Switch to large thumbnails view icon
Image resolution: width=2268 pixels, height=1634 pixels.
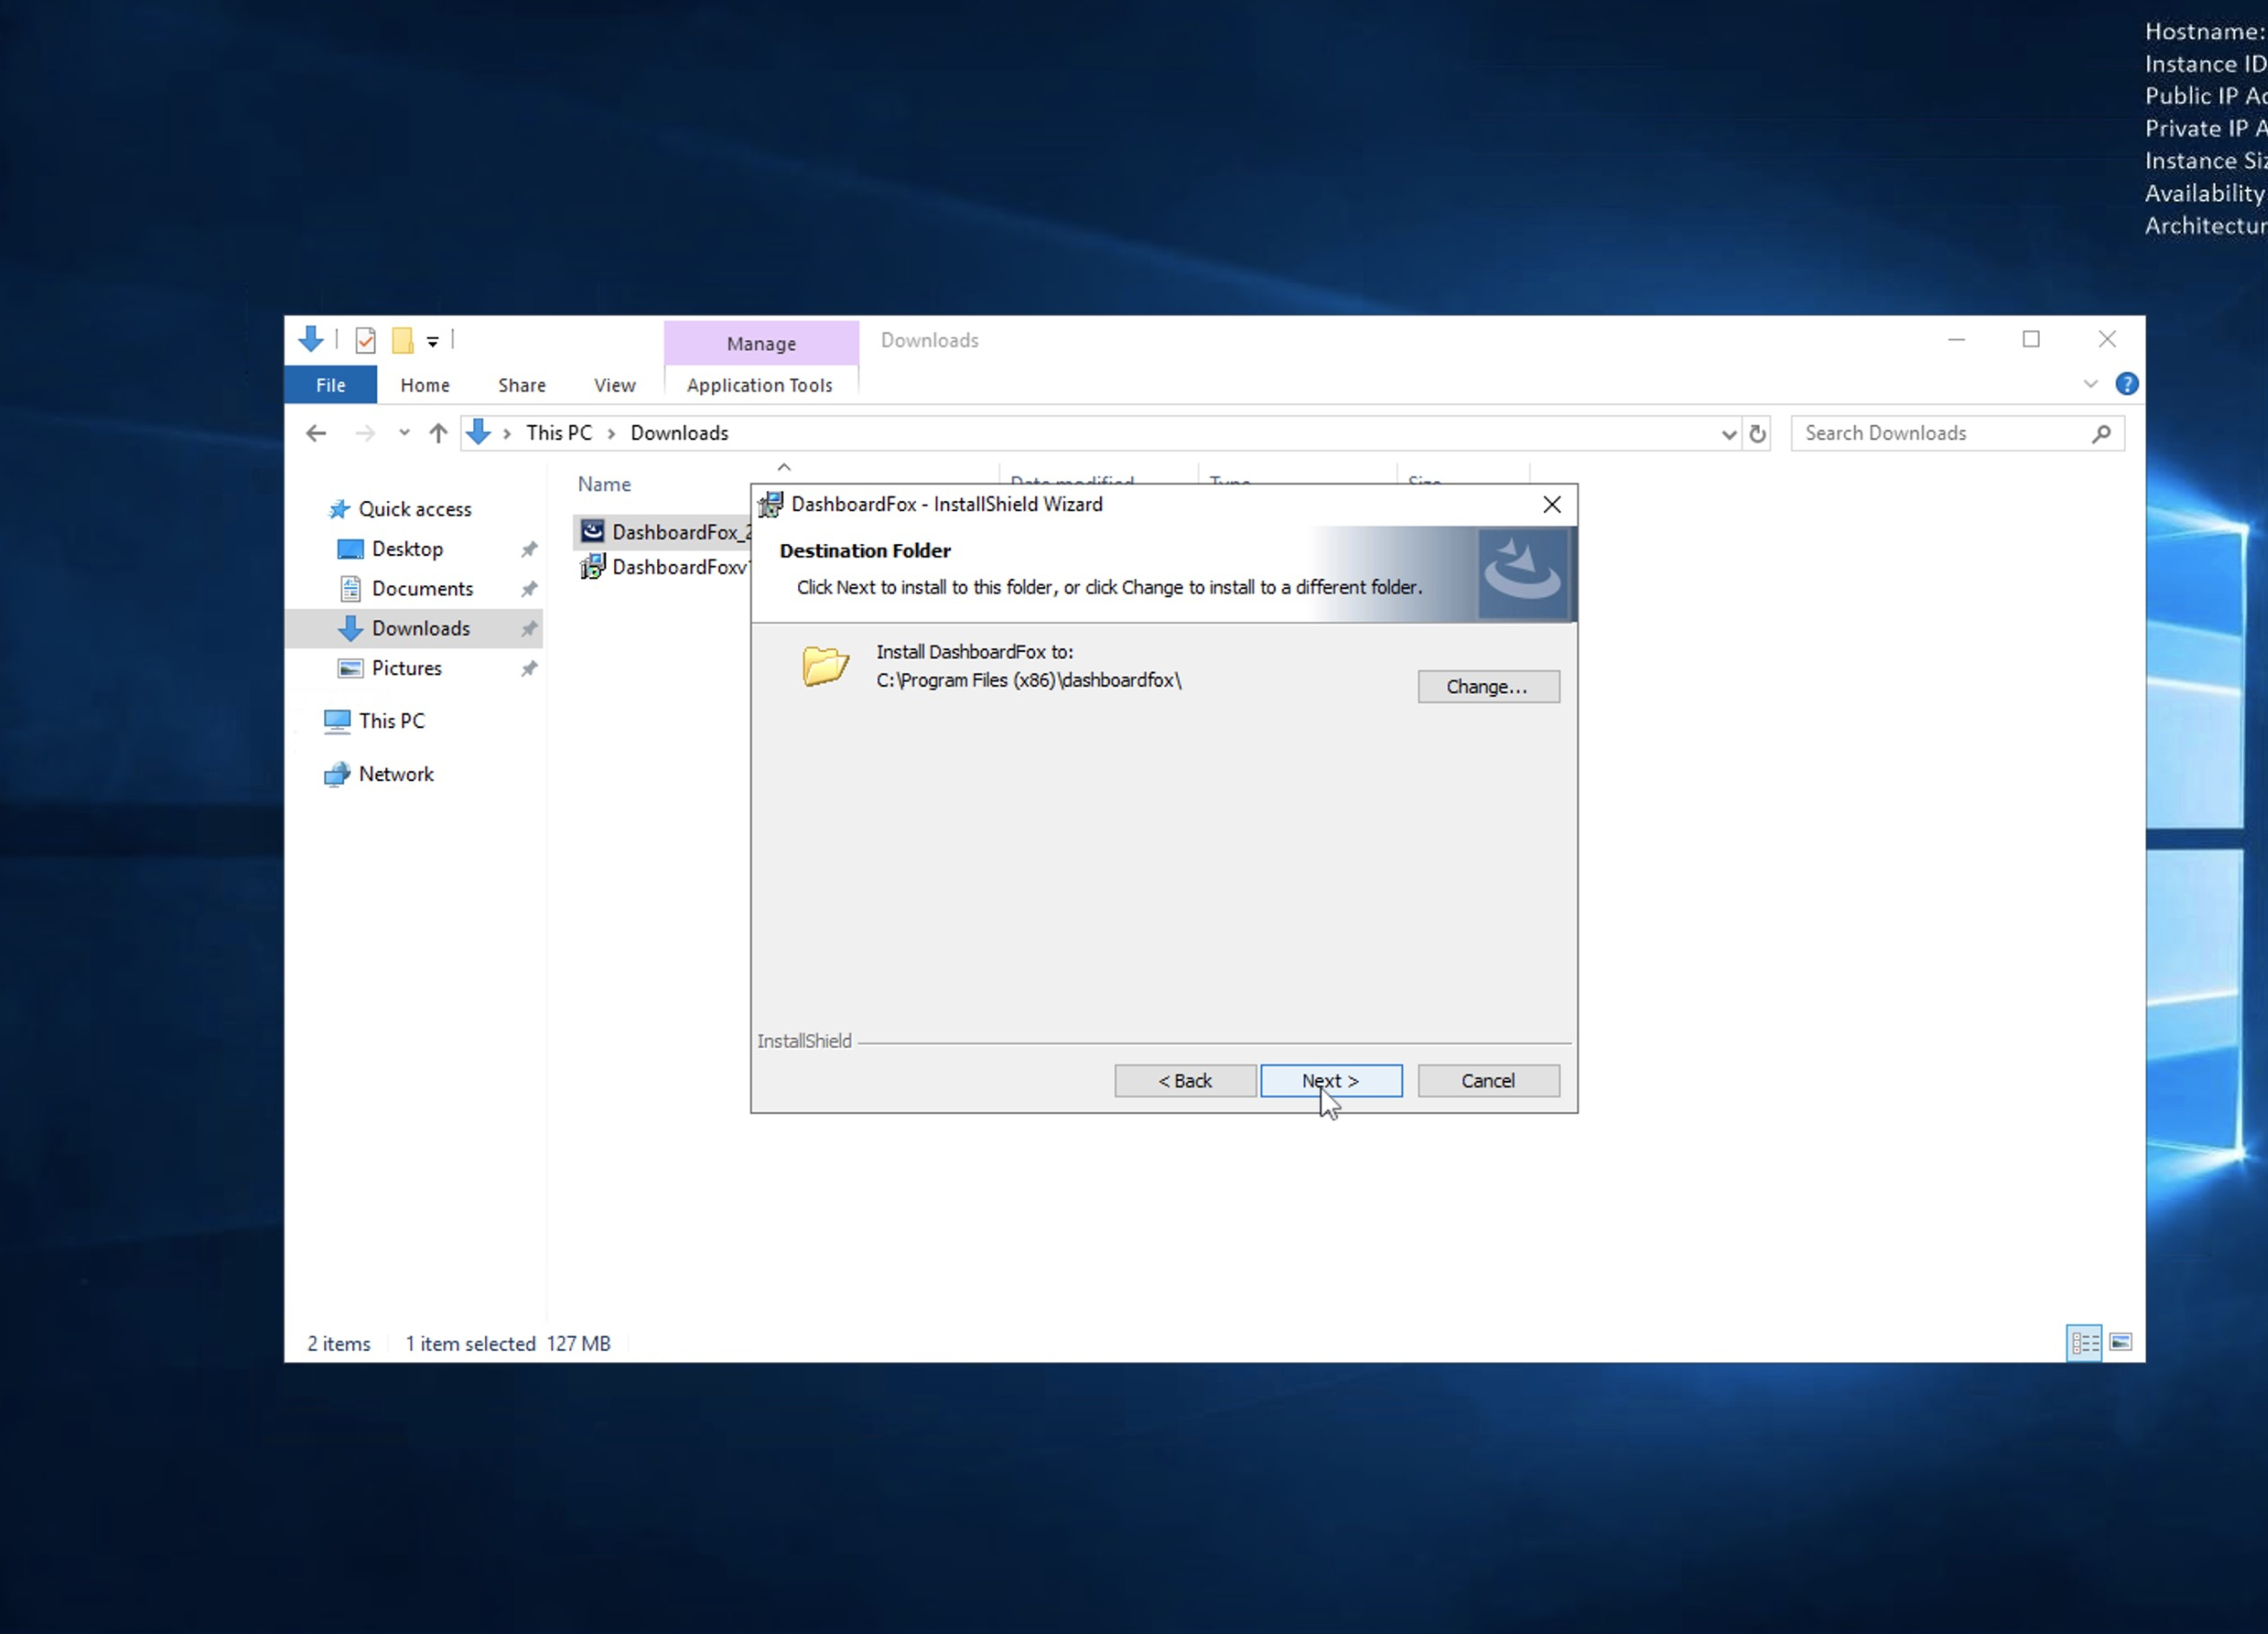(2120, 1342)
